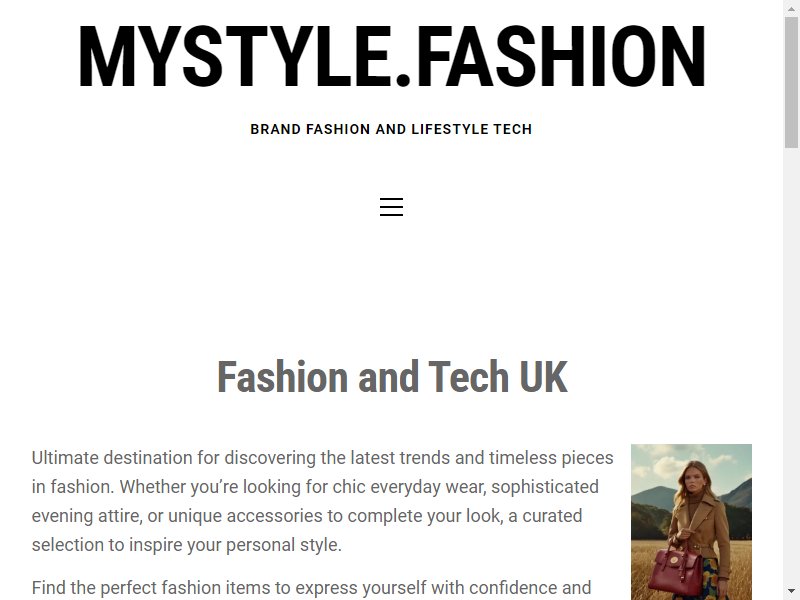
Task: Click the vertical scrollbar thumb
Action: coord(791,82)
